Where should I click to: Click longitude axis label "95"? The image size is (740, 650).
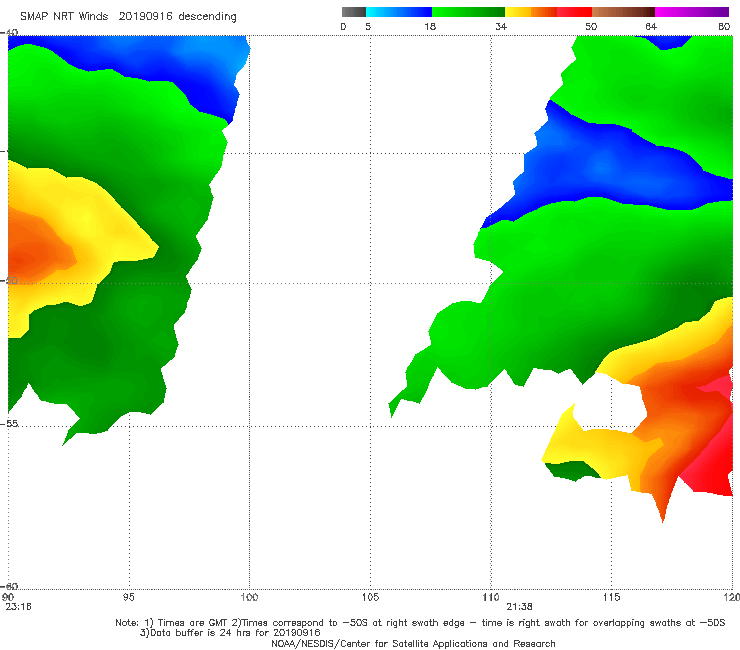point(128,597)
